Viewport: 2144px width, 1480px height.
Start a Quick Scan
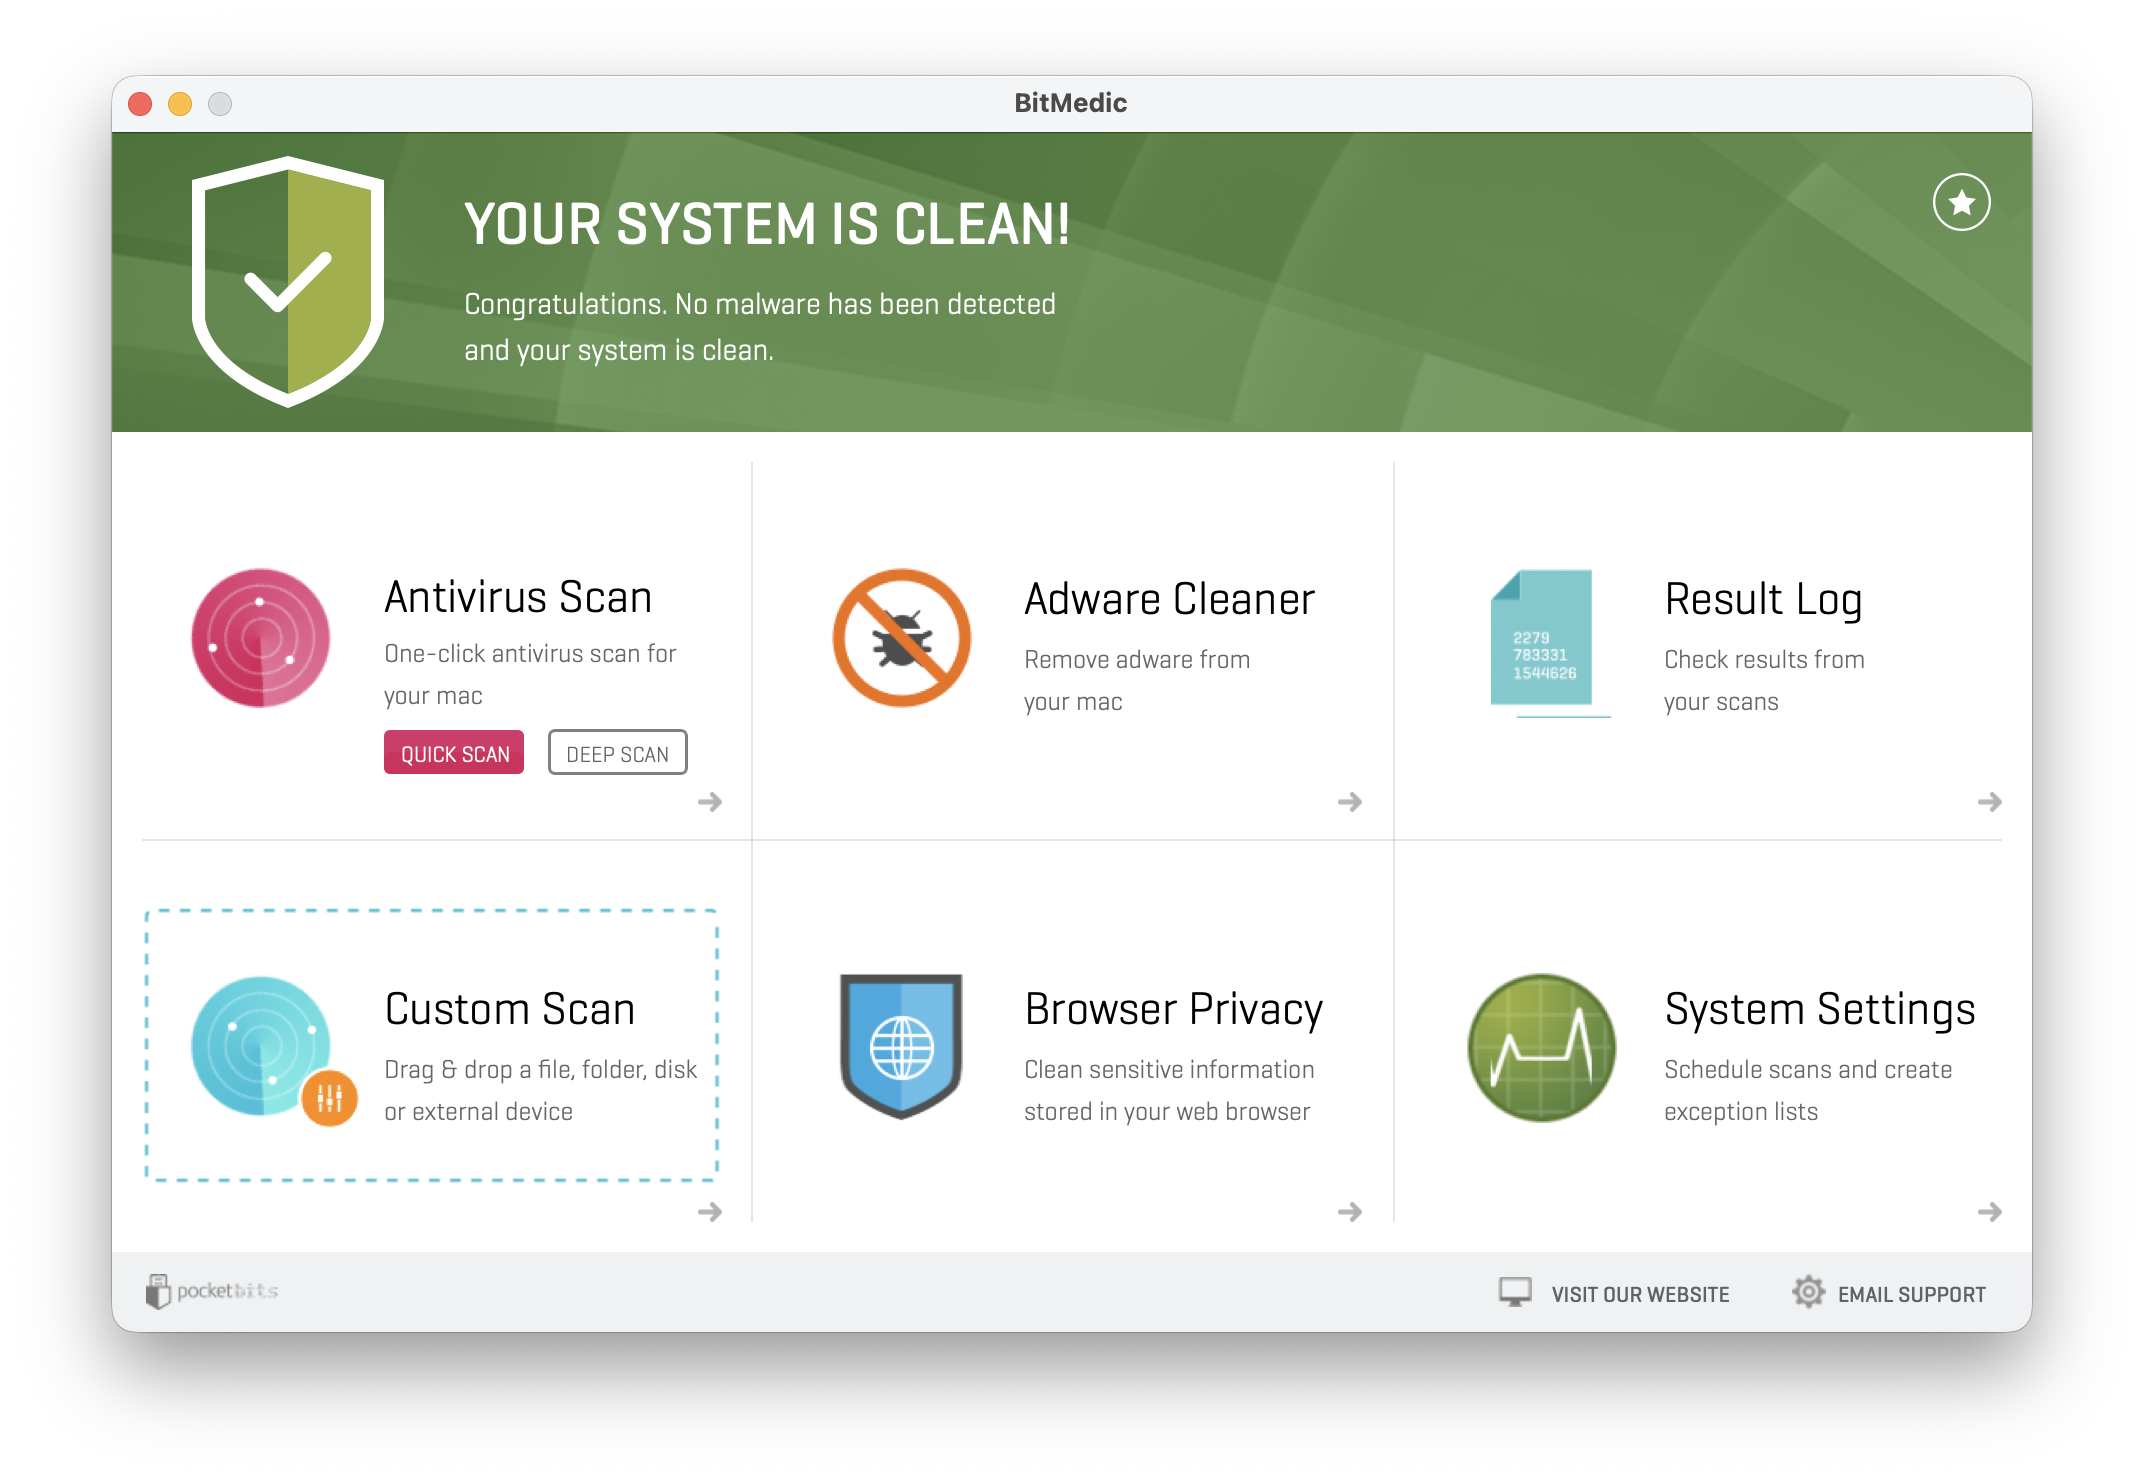[x=453, y=752]
